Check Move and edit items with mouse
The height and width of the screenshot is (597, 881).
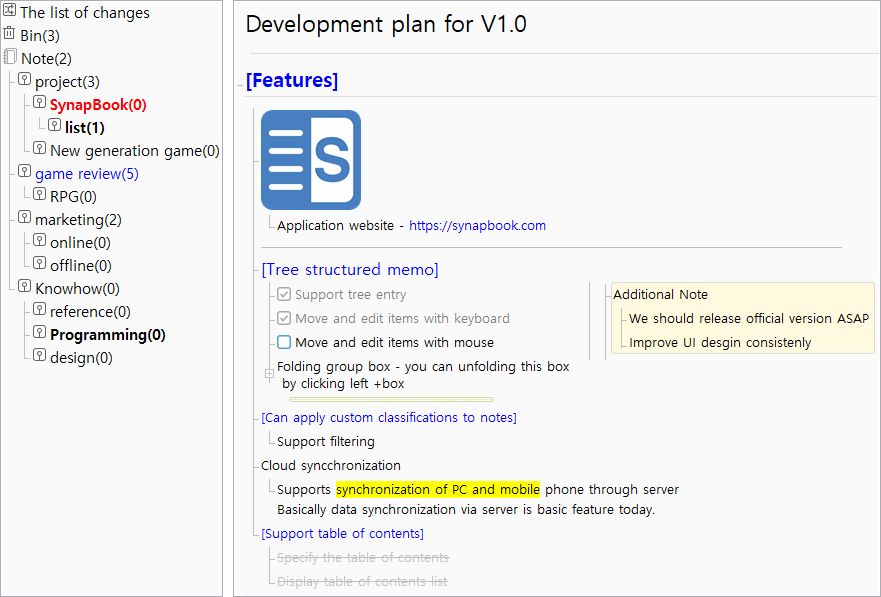click(x=284, y=342)
